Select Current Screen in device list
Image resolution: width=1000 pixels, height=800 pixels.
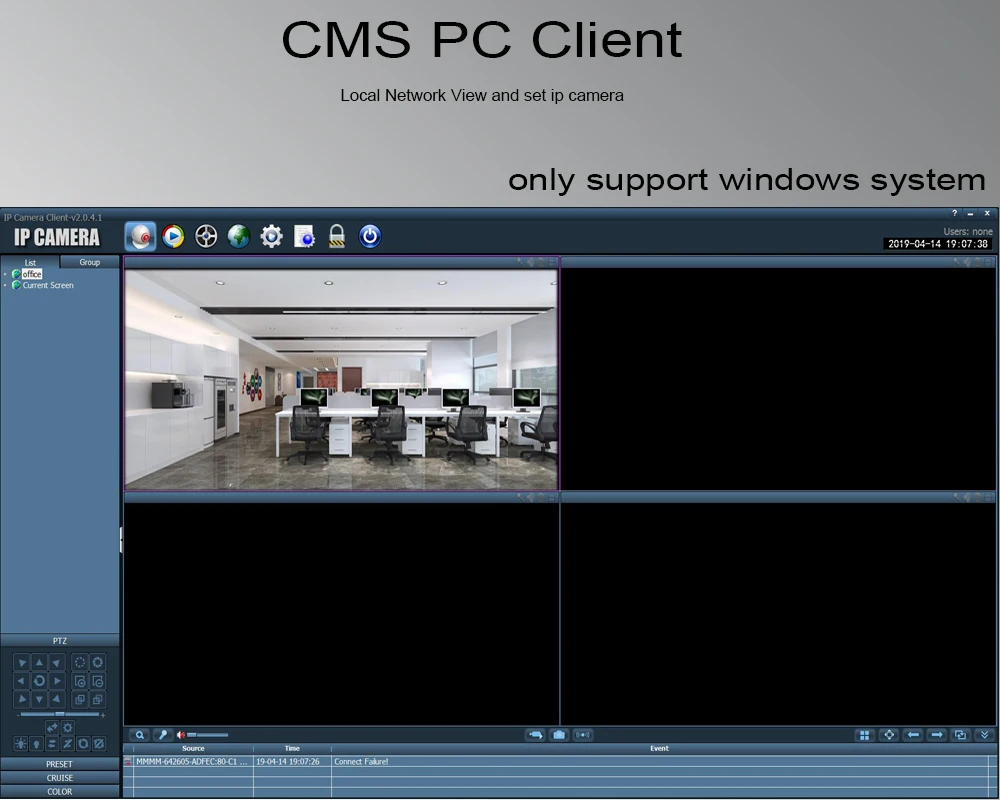click(x=48, y=285)
